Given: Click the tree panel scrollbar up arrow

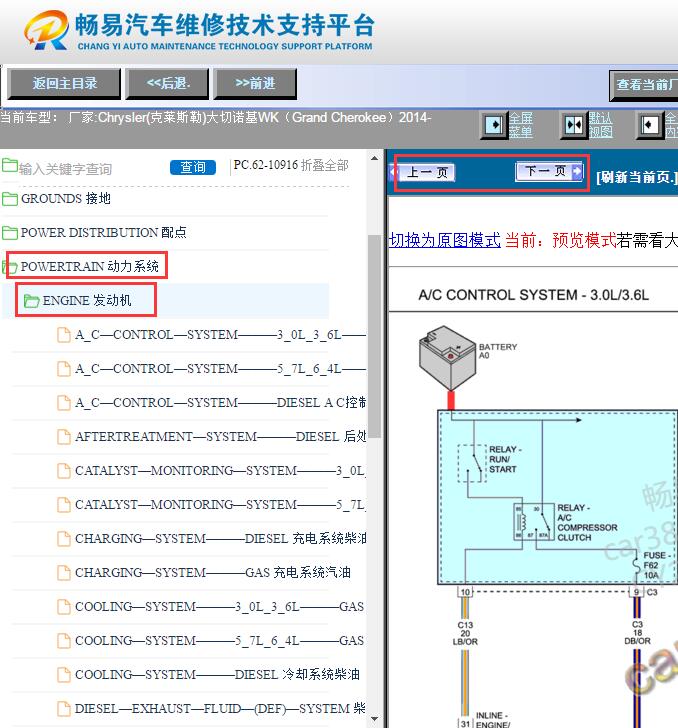Looking at the screenshot, I should pos(374,159).
